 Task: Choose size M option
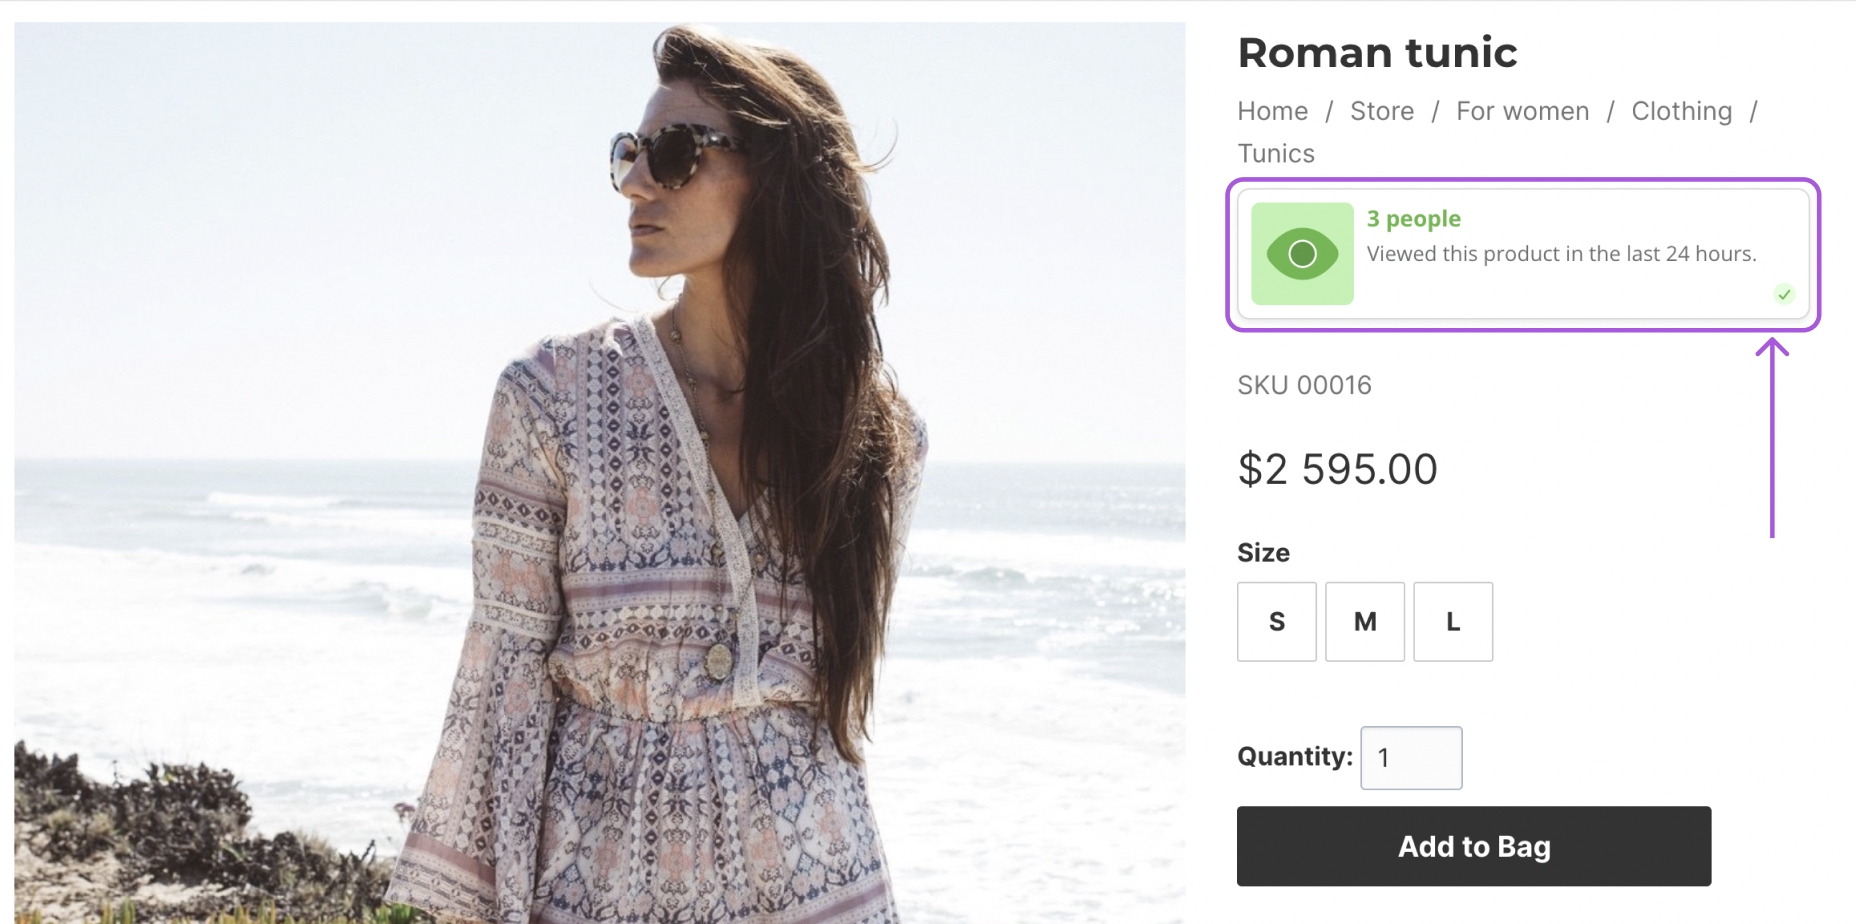pyautogui.click(x=1364, y=622)
